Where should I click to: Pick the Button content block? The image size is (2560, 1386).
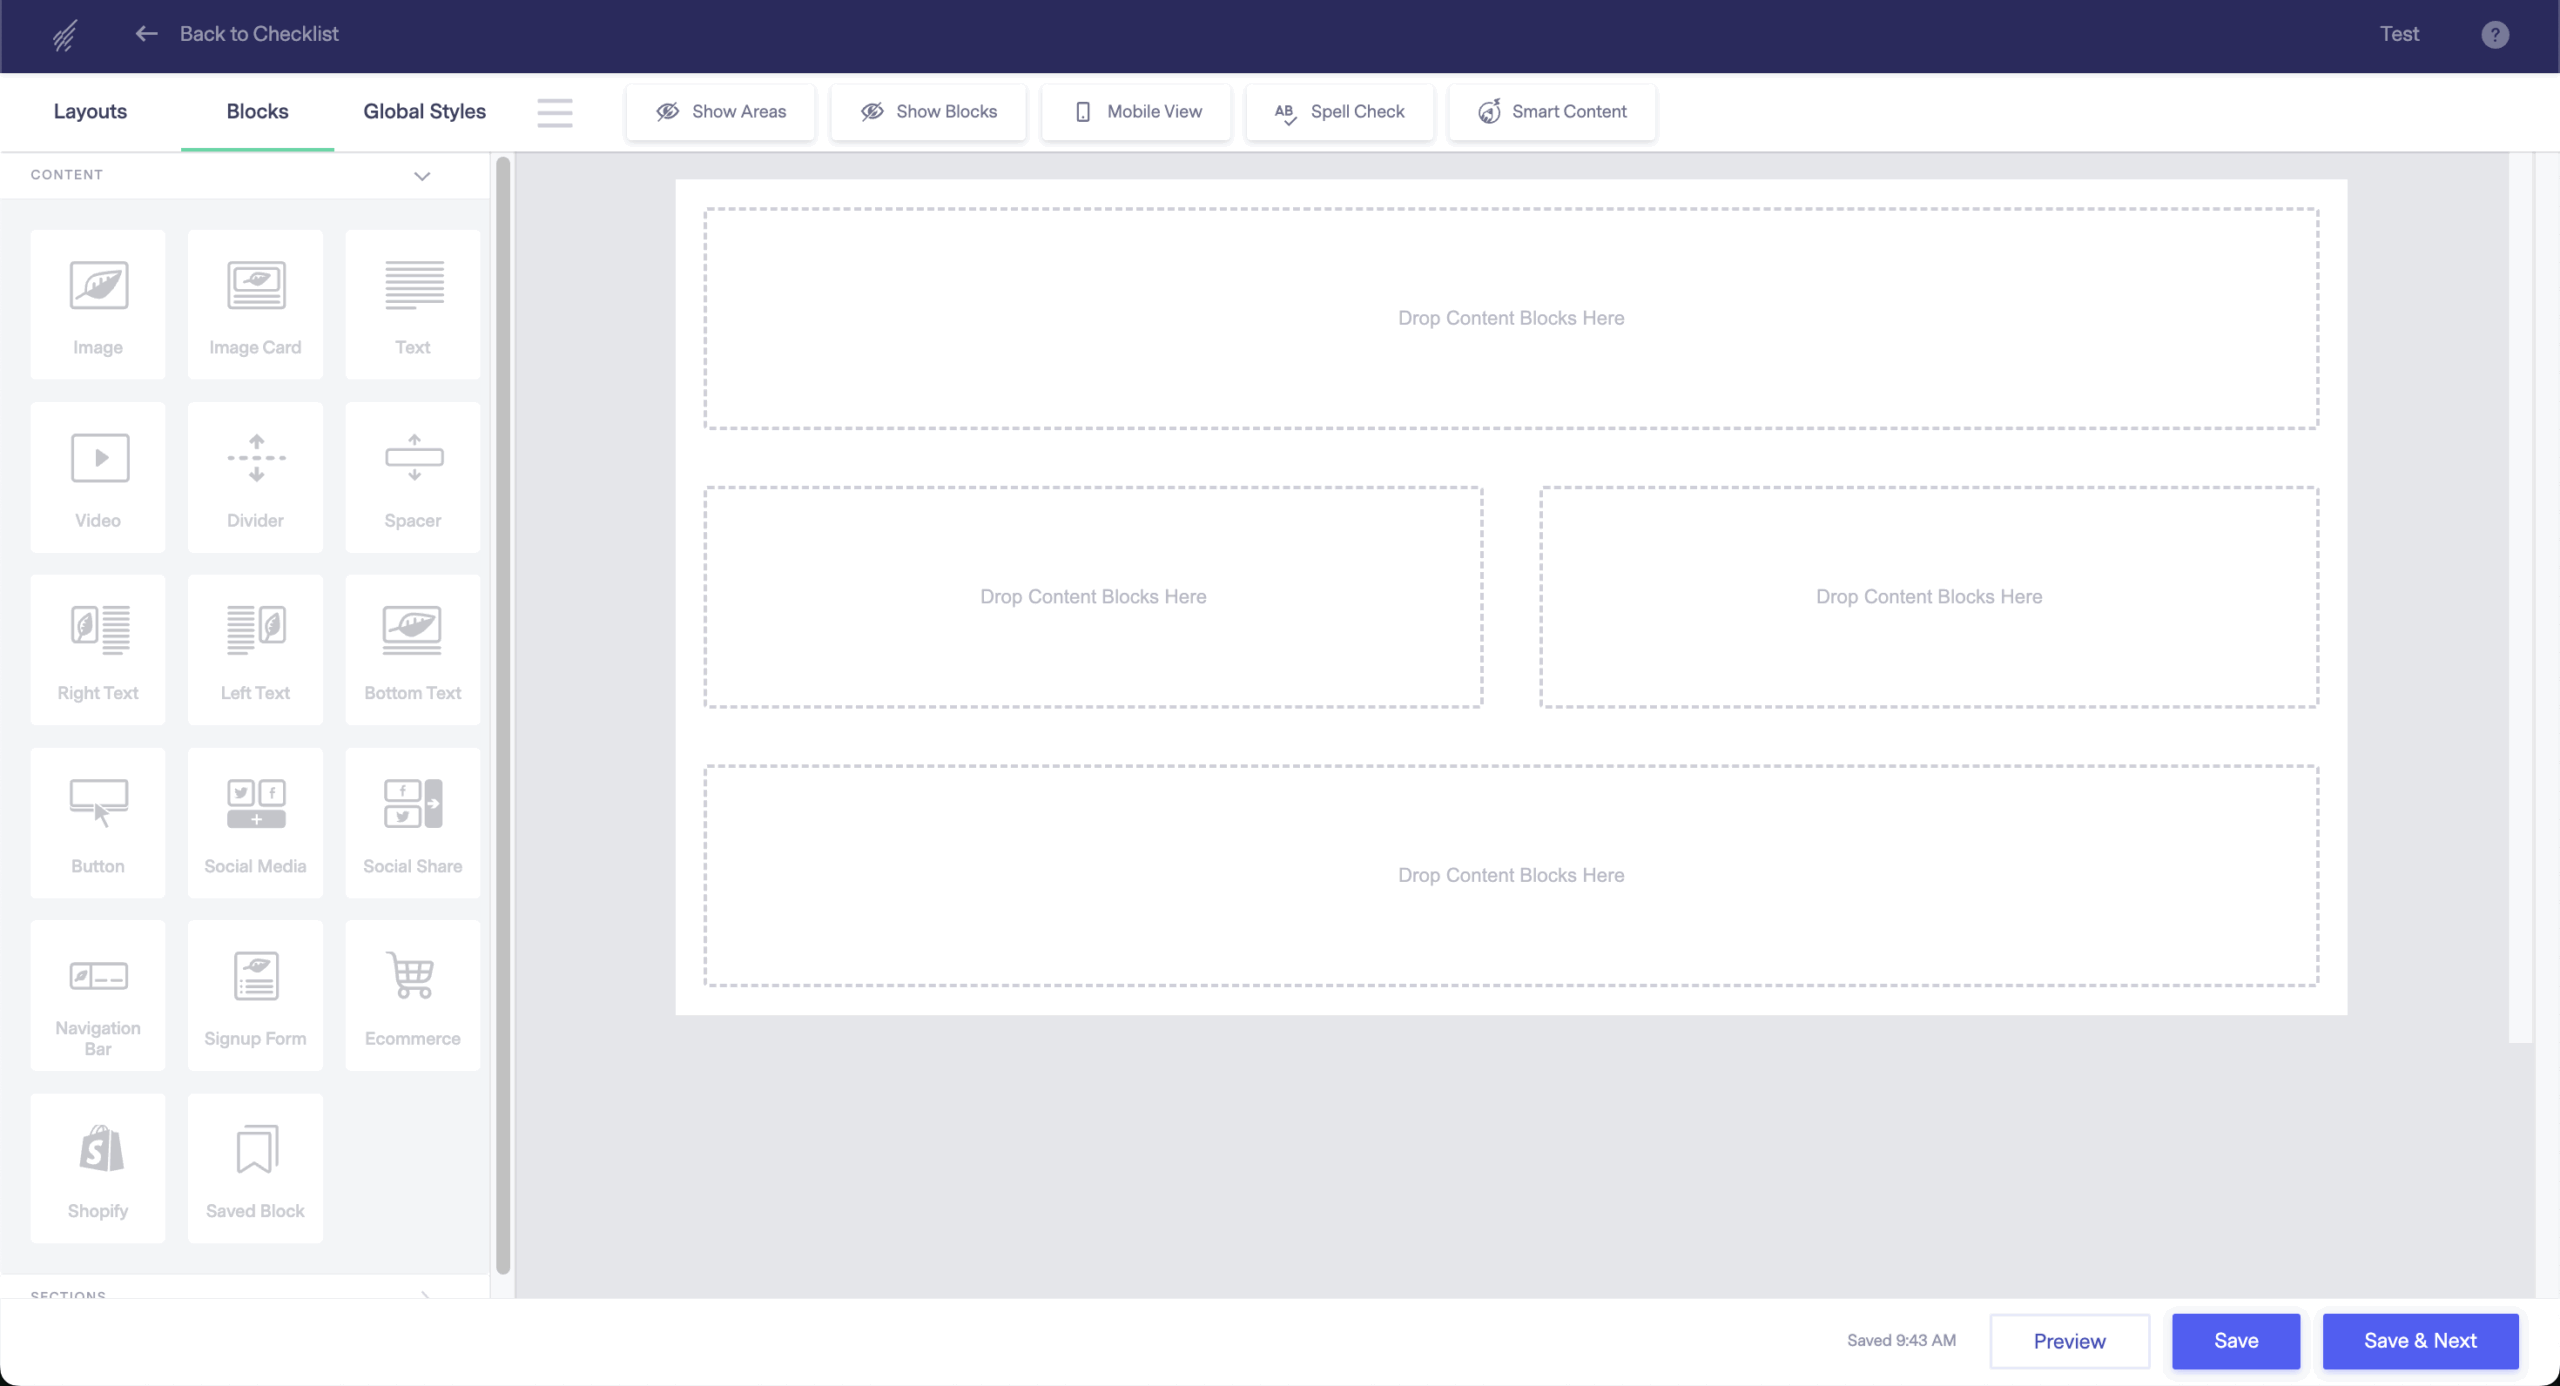98,823
